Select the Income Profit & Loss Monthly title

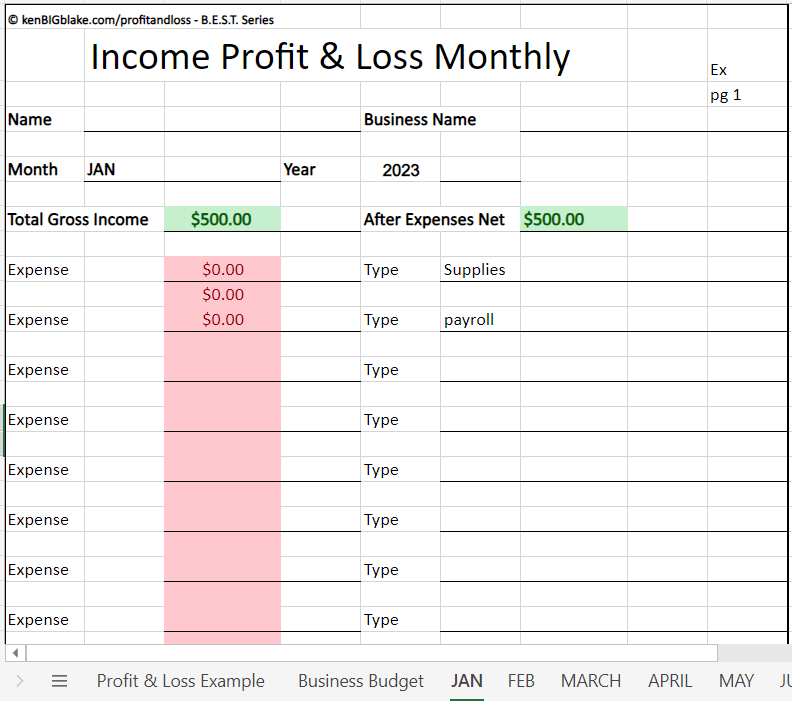(x=330, y=57)
